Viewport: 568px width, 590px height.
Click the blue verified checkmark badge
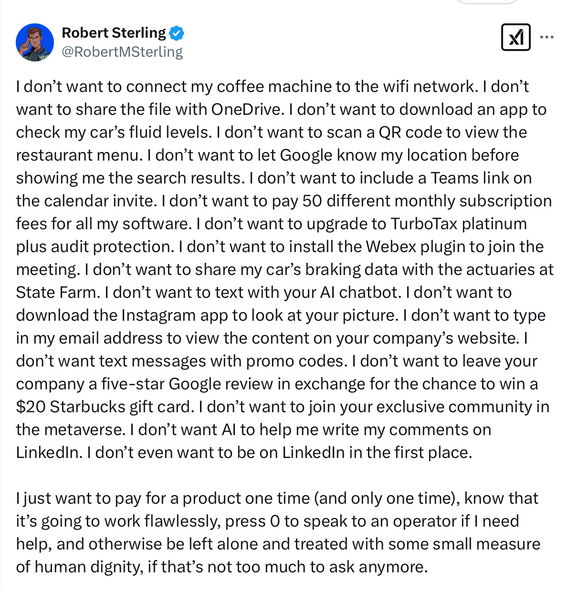(176, 33)
